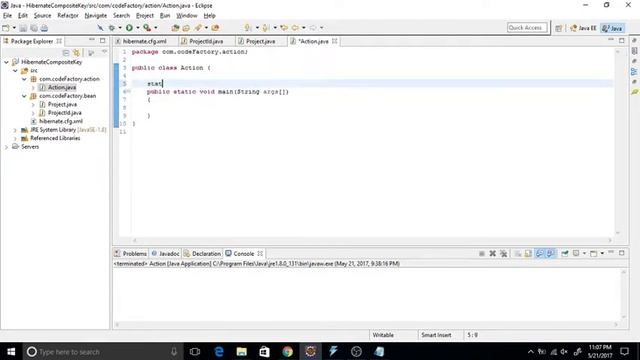Open the Declaration view tab
Image resolution: width=640 pixels, height=360 pixels.
[x=202, y=253]
